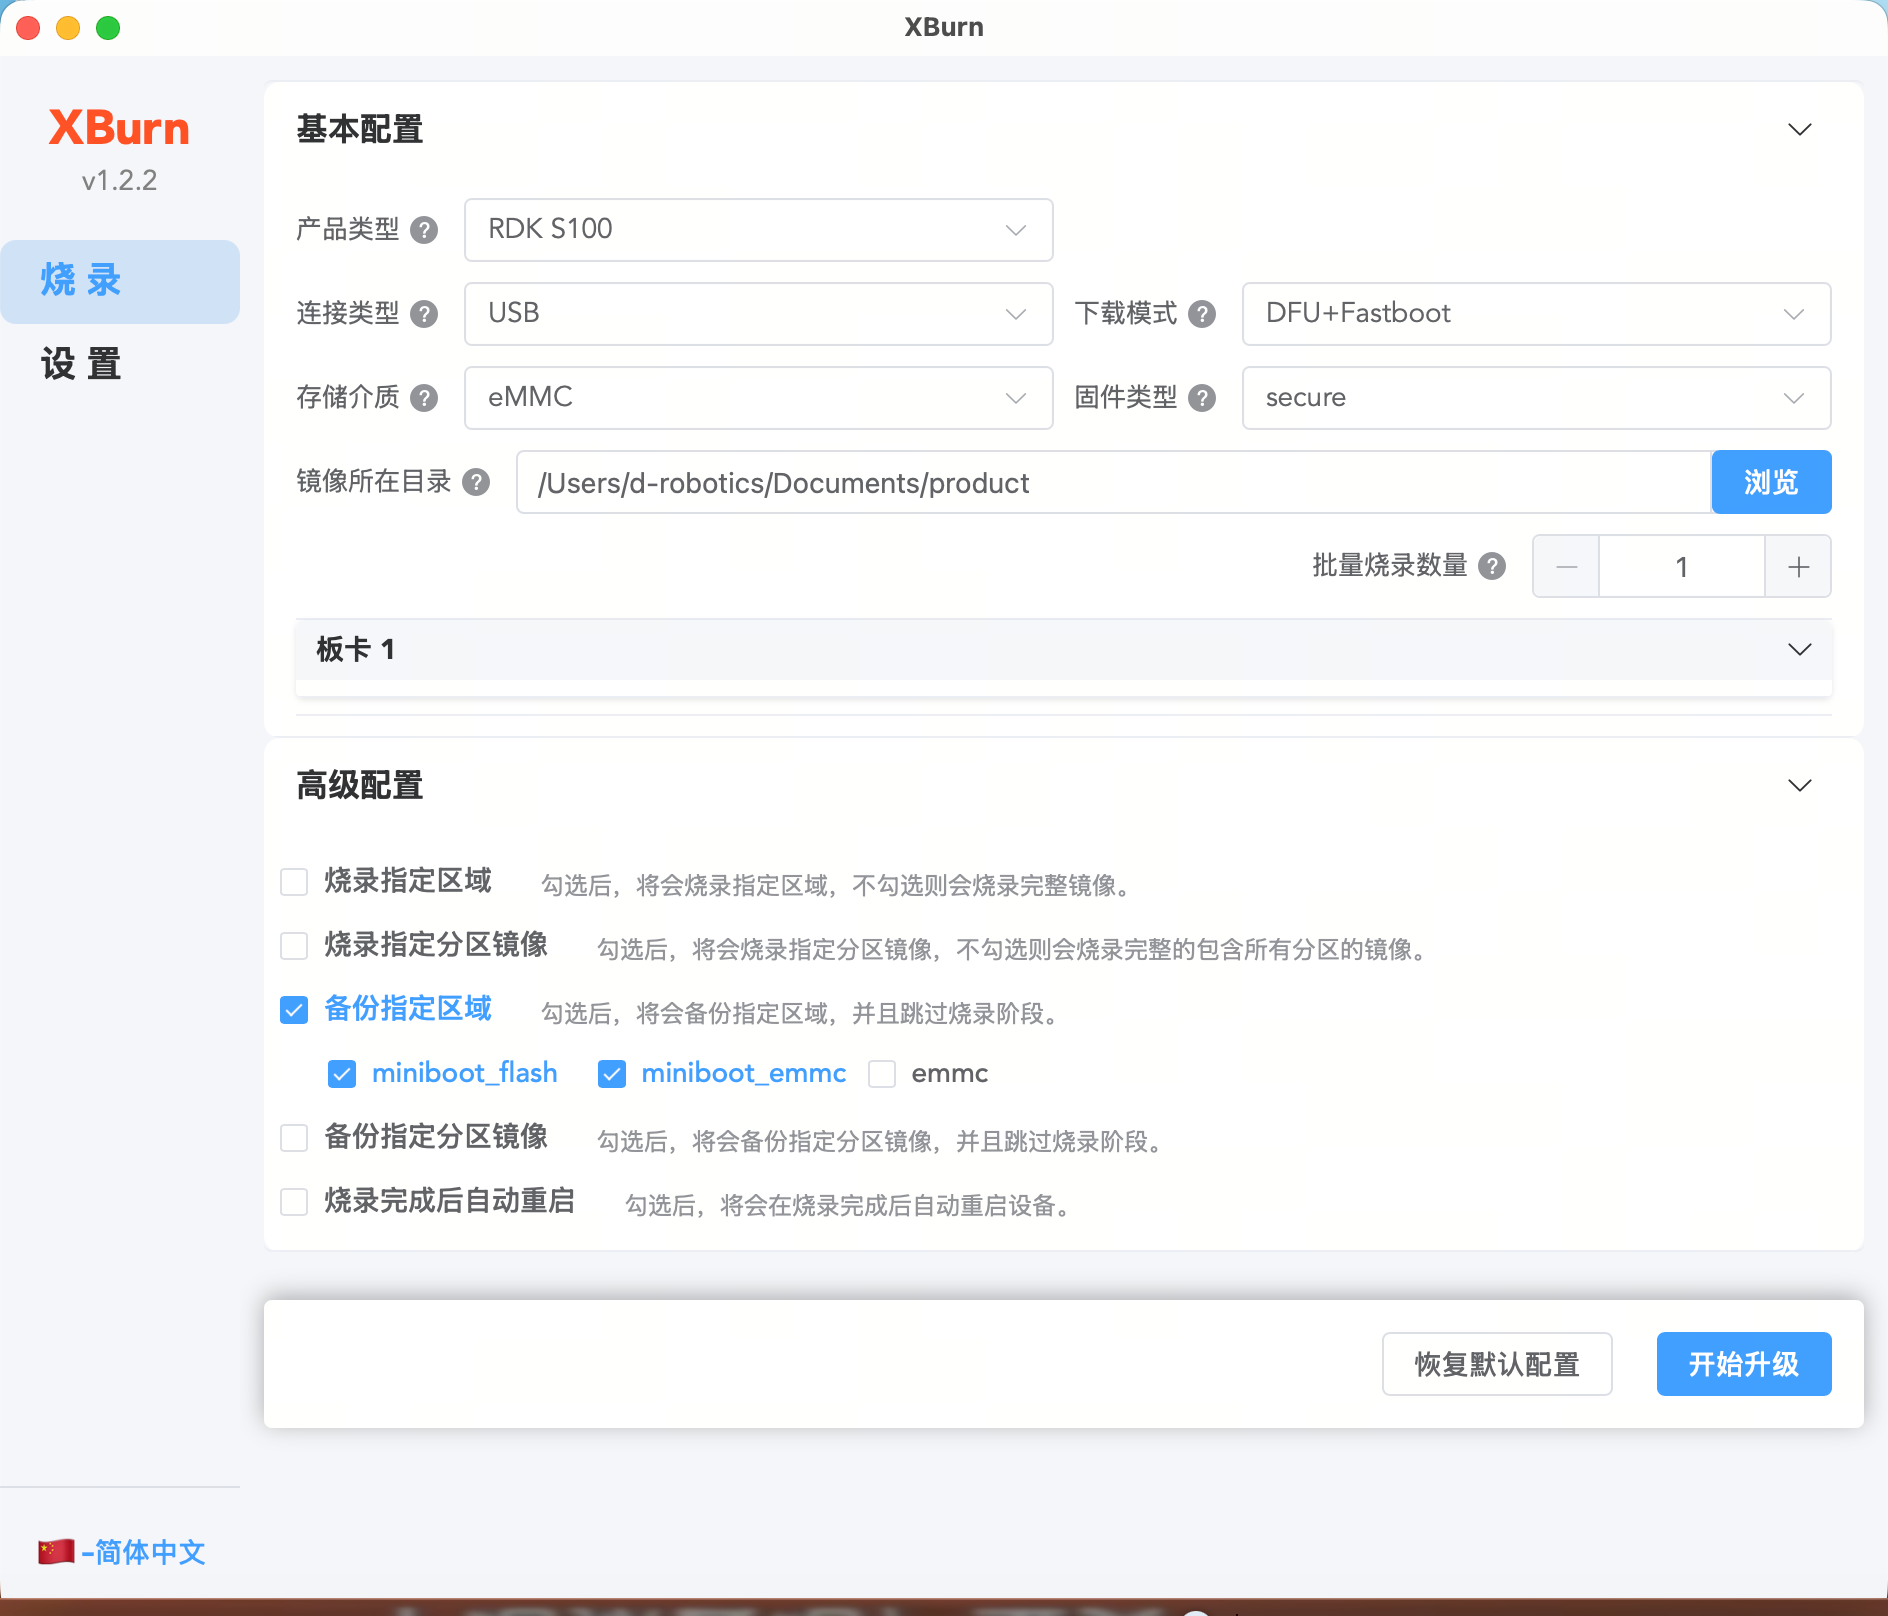Switch to the 烧录 sidebar tab

(120, 281)
